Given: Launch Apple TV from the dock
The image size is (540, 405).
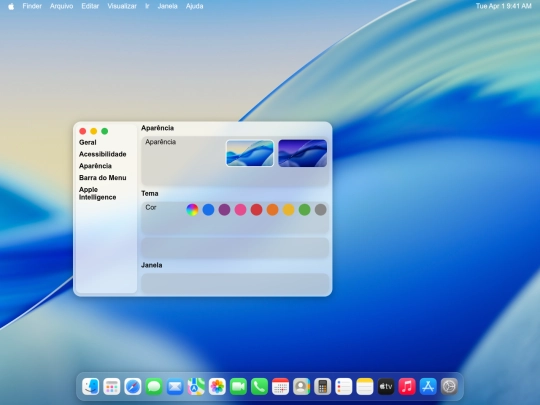Looking at the screenshot, I should 386,386.
